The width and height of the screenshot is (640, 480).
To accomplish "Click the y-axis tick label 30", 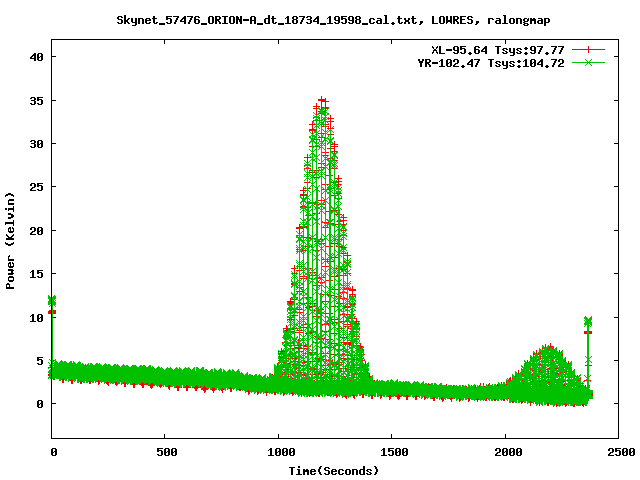I will tap(36, 144).
